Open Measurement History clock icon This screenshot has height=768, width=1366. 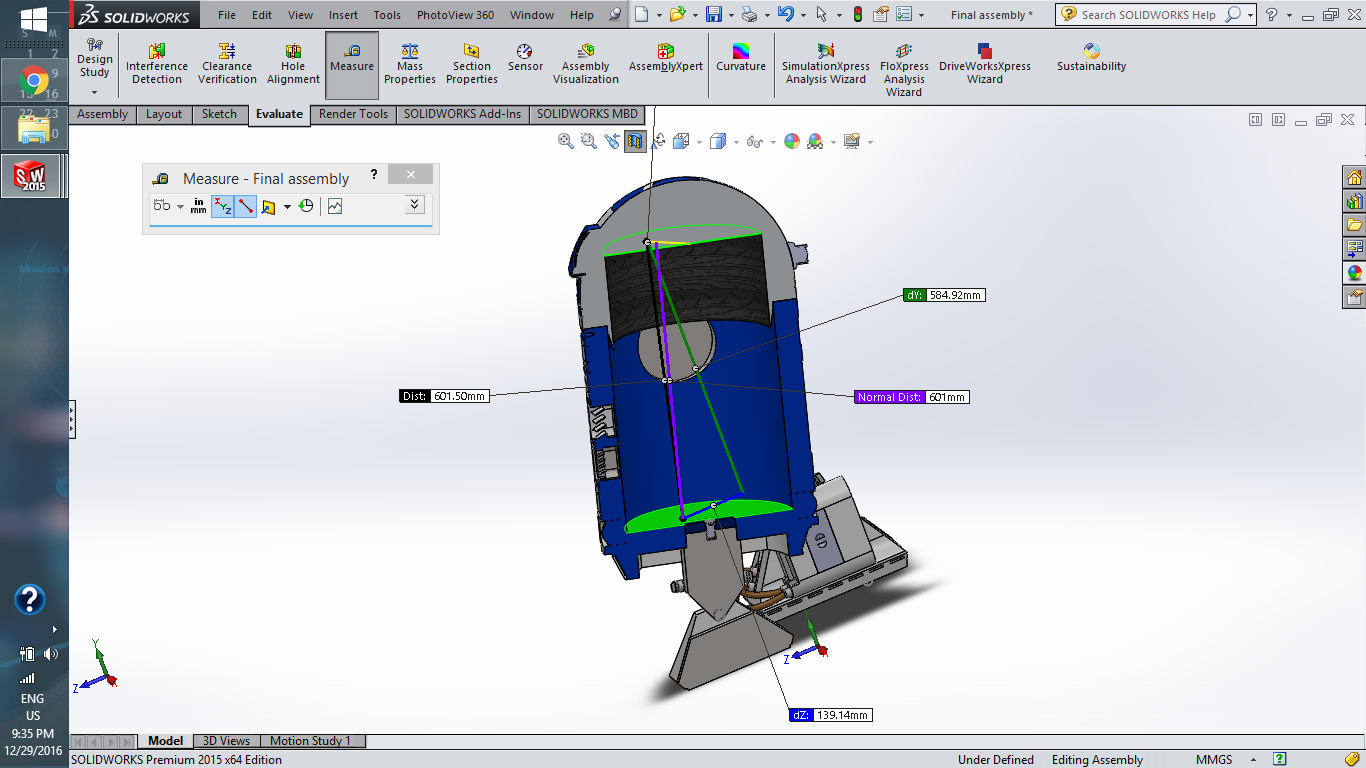coord(306,206)
